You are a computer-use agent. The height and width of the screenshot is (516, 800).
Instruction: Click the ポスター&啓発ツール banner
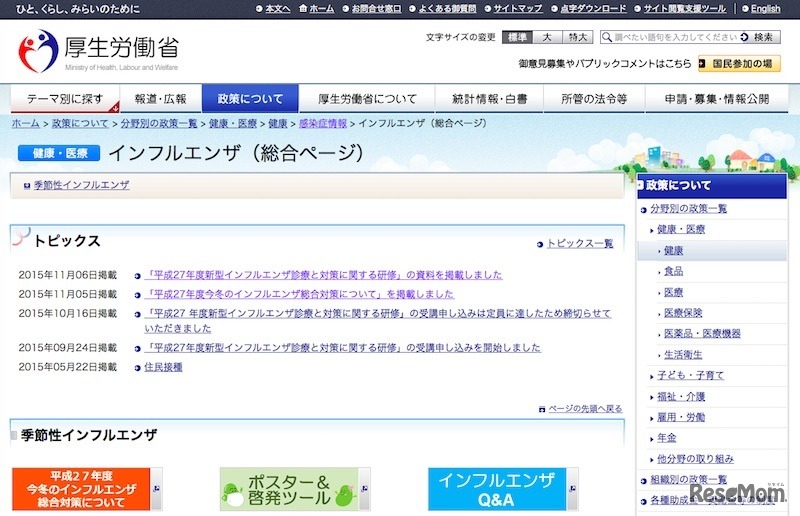288,489
